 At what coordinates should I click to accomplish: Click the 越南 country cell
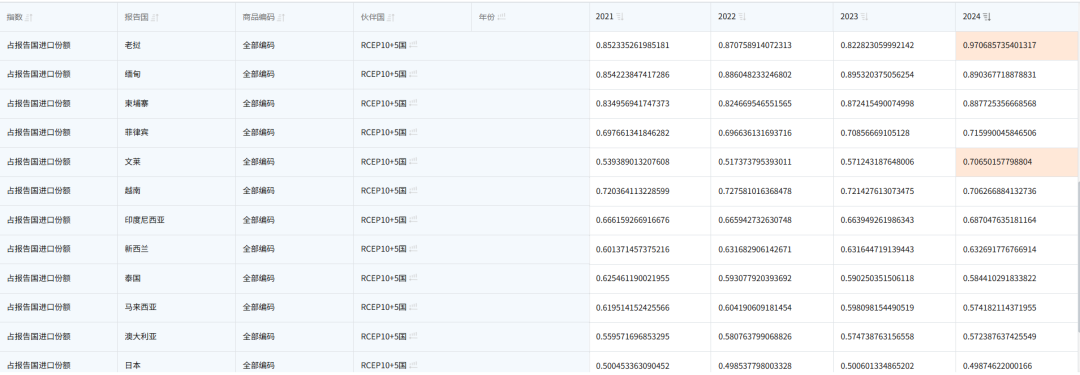[176, 191]
